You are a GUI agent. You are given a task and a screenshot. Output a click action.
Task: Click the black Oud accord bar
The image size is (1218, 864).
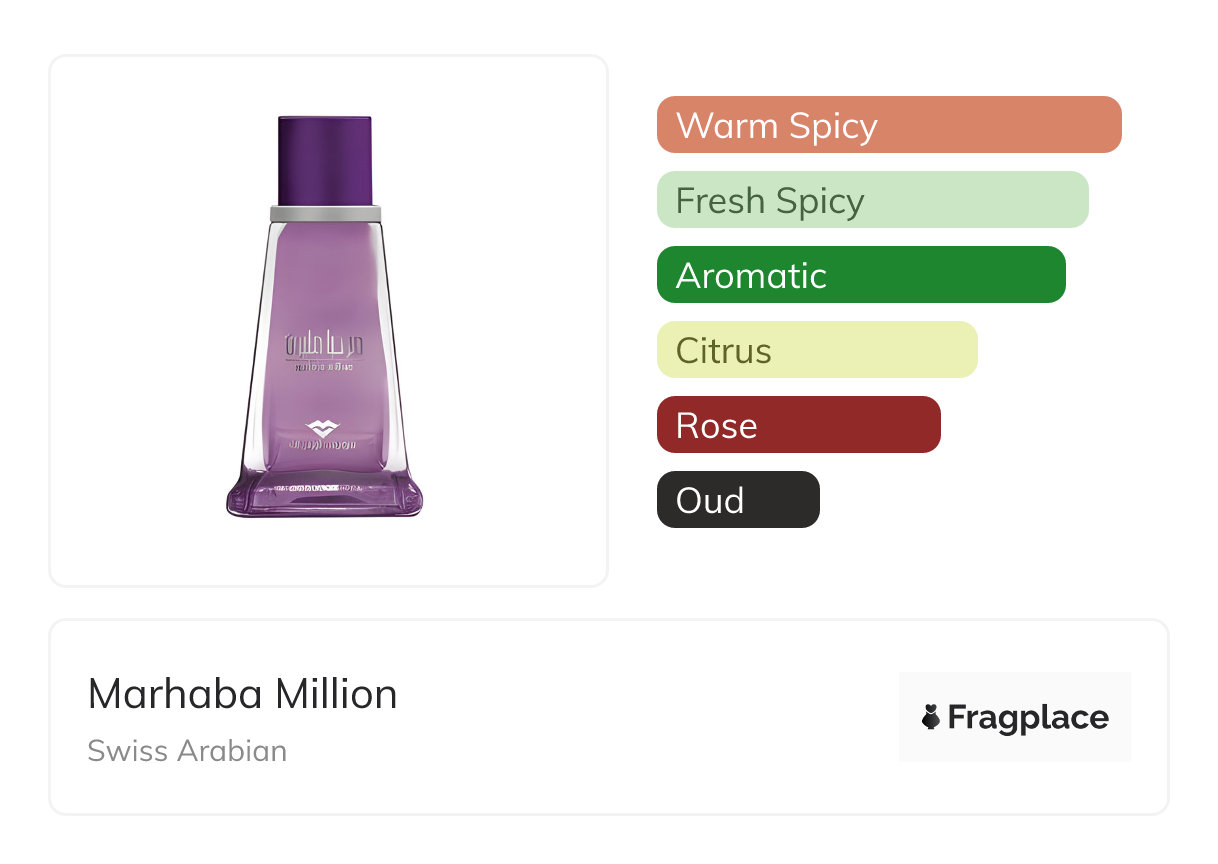738,500
